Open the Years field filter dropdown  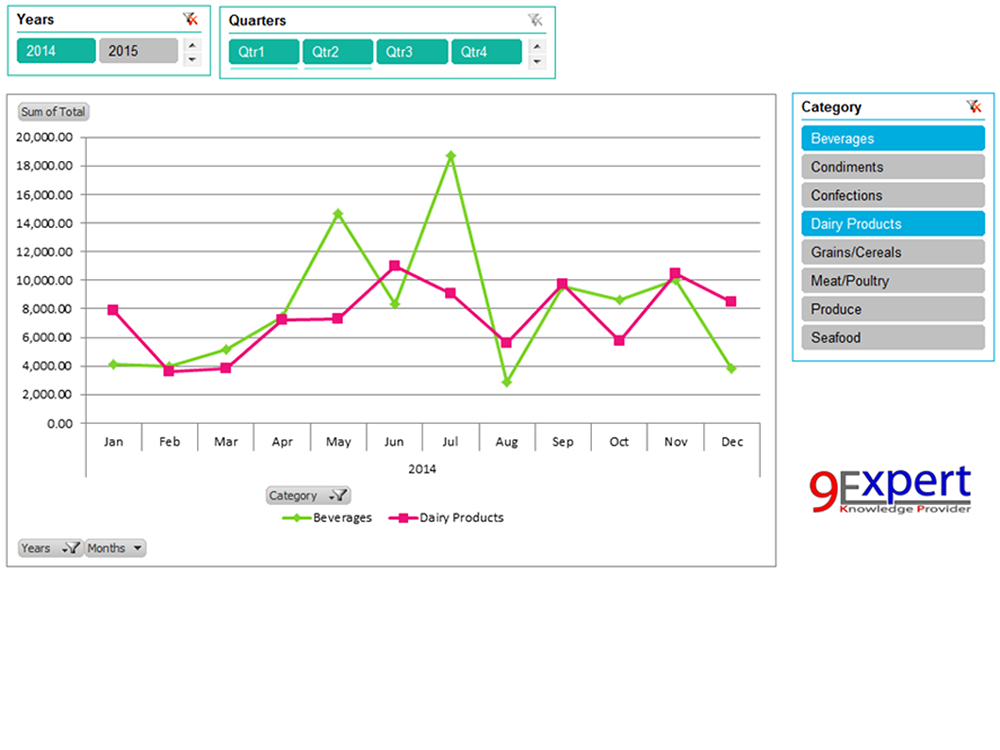pos(71,548)
